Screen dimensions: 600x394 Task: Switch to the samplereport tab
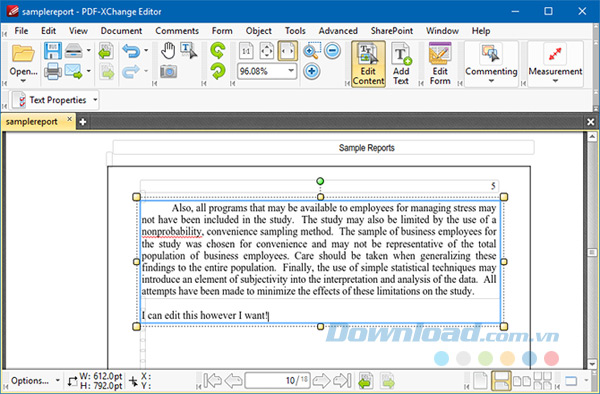click(x=32, y=122)
